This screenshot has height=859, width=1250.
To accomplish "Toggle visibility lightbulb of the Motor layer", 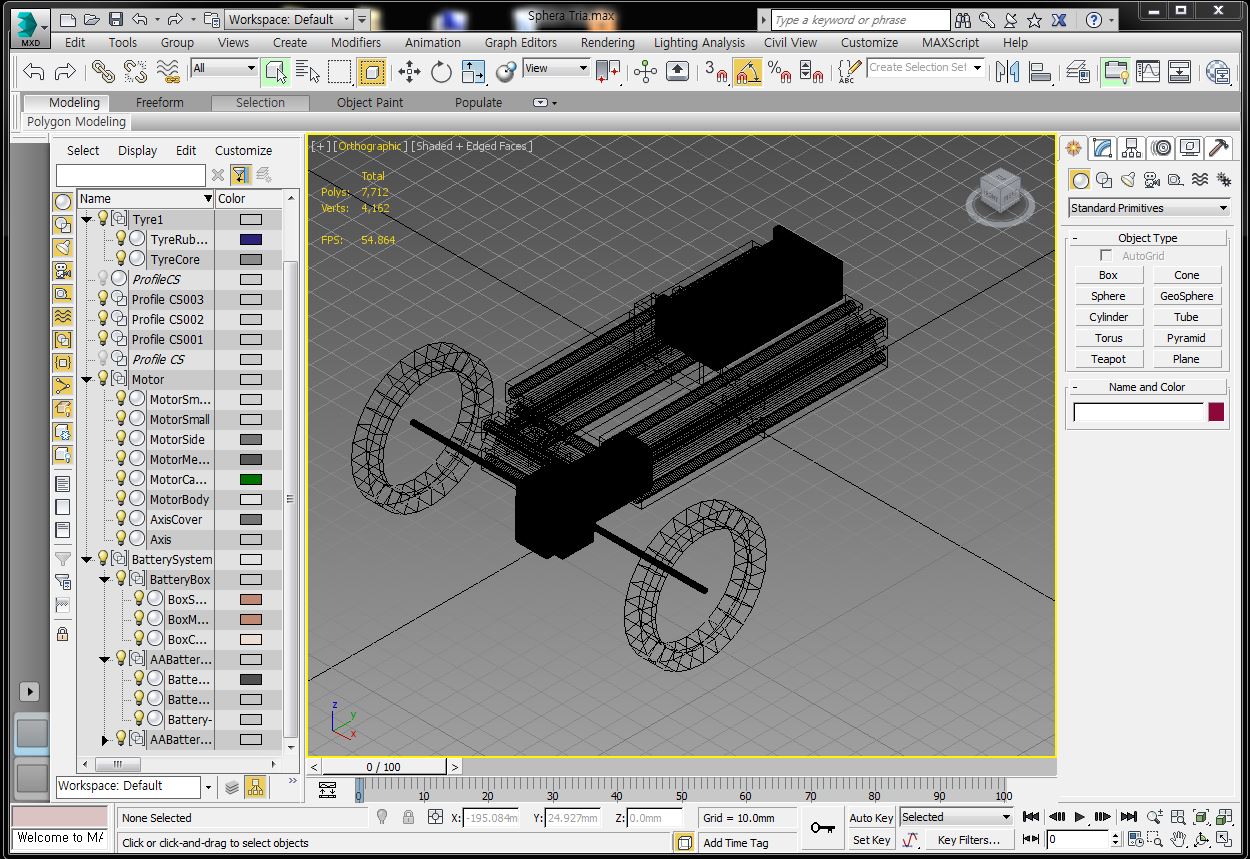I will tap(104, 379).
